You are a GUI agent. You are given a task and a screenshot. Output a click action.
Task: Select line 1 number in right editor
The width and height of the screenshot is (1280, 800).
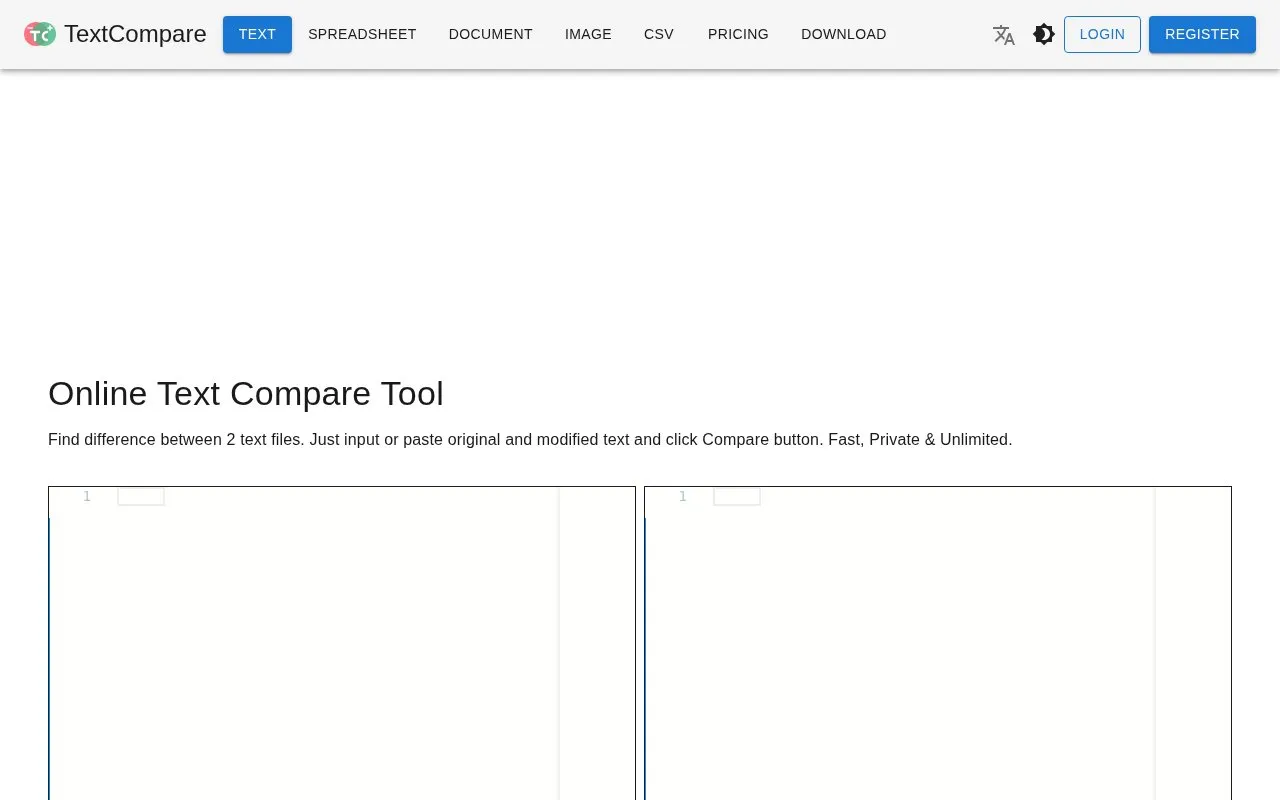pos(683,496)
